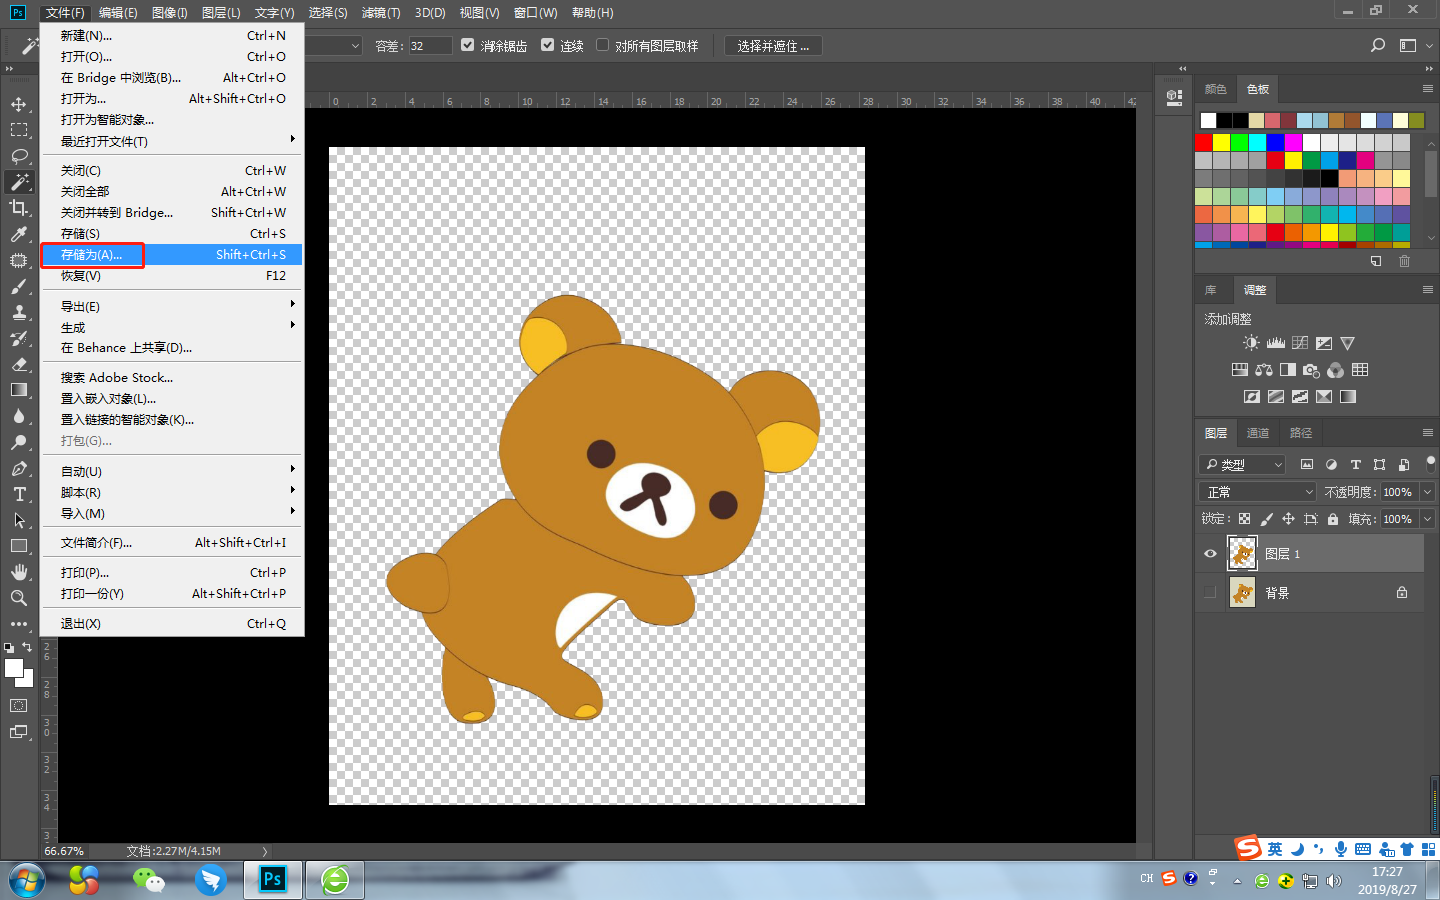This screenshot has height=900, width=1440.
Task: Open WeChat from the Windows taskbar
Action: point(148,880)
